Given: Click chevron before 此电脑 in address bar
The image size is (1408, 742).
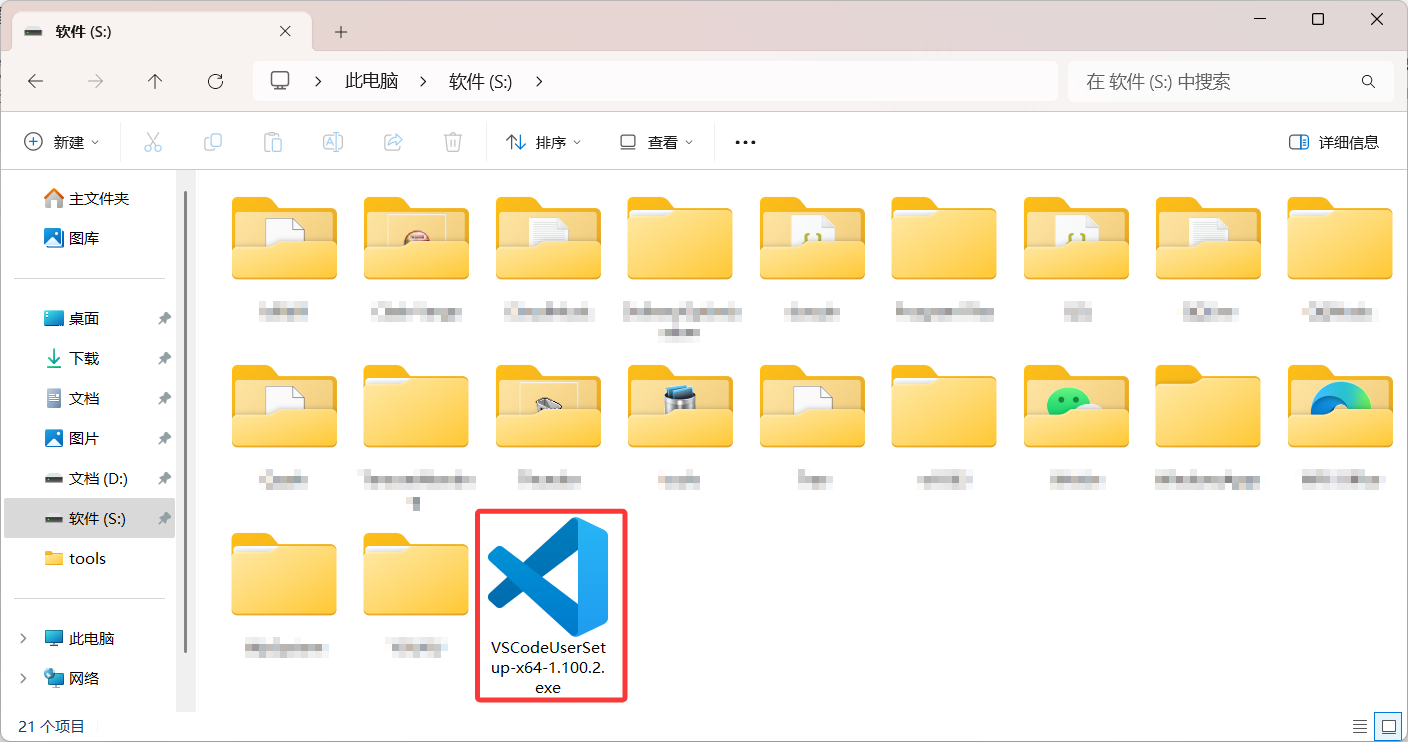Looking at the screenshot, I should [319, 82].
